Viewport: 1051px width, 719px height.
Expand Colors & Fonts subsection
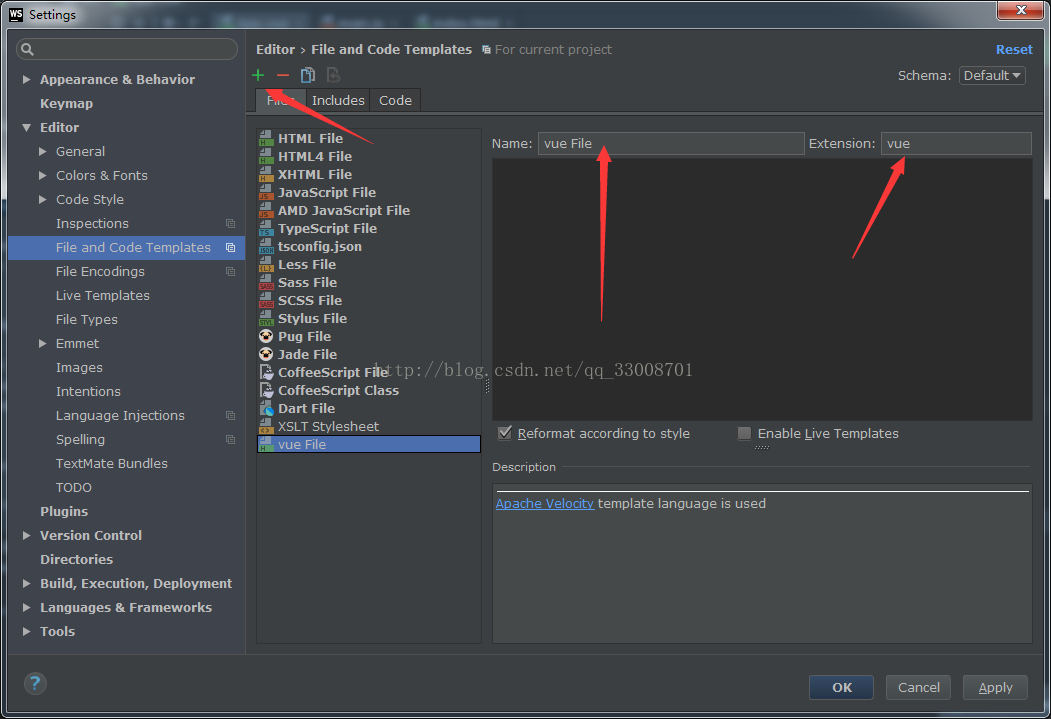pyautogui.click(x=42, y=176)
